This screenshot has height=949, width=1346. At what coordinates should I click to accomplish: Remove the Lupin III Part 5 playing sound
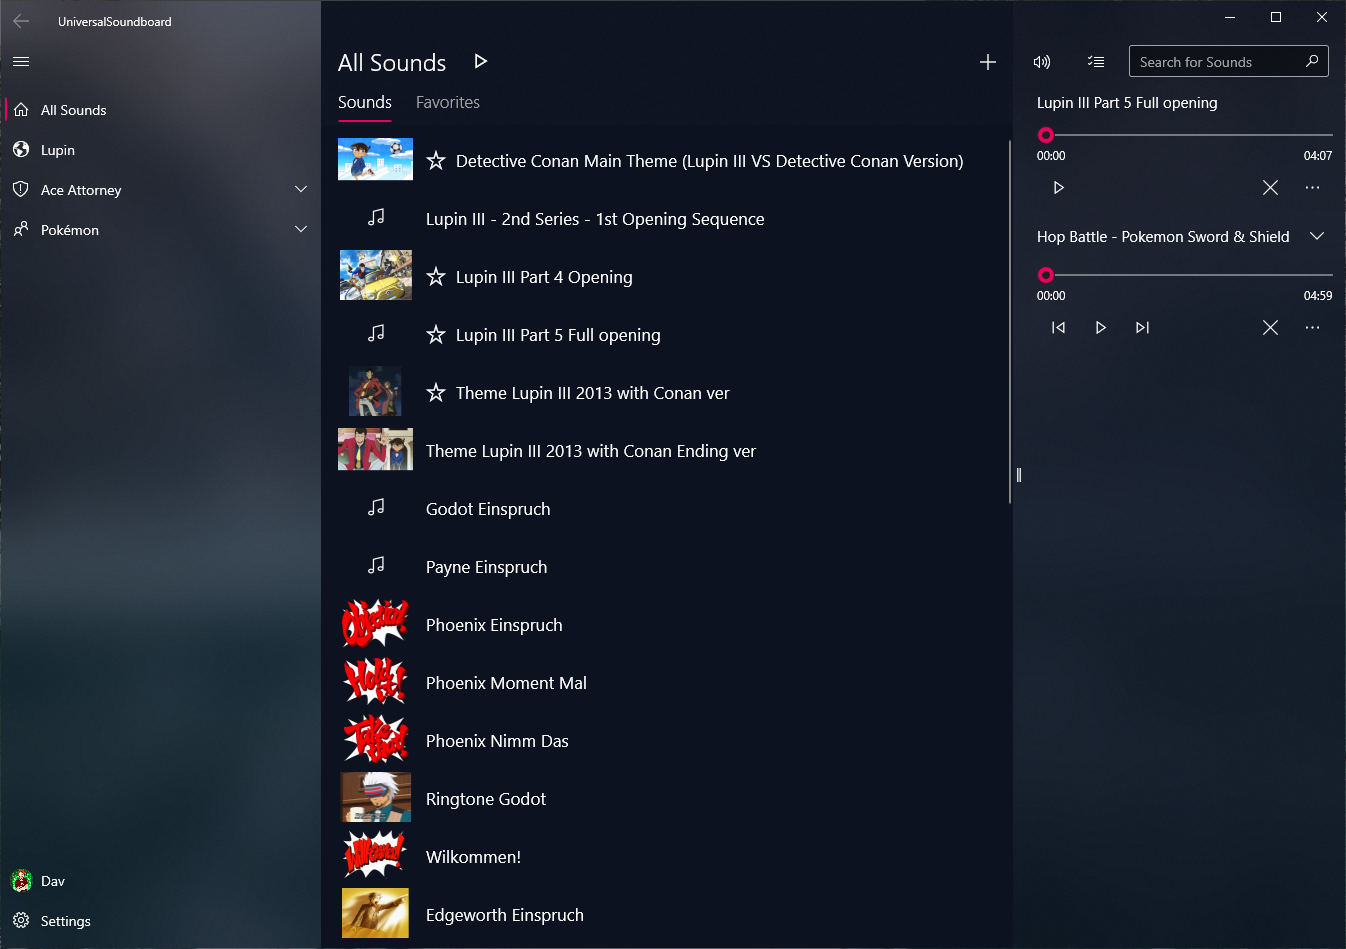(1270, 188)
